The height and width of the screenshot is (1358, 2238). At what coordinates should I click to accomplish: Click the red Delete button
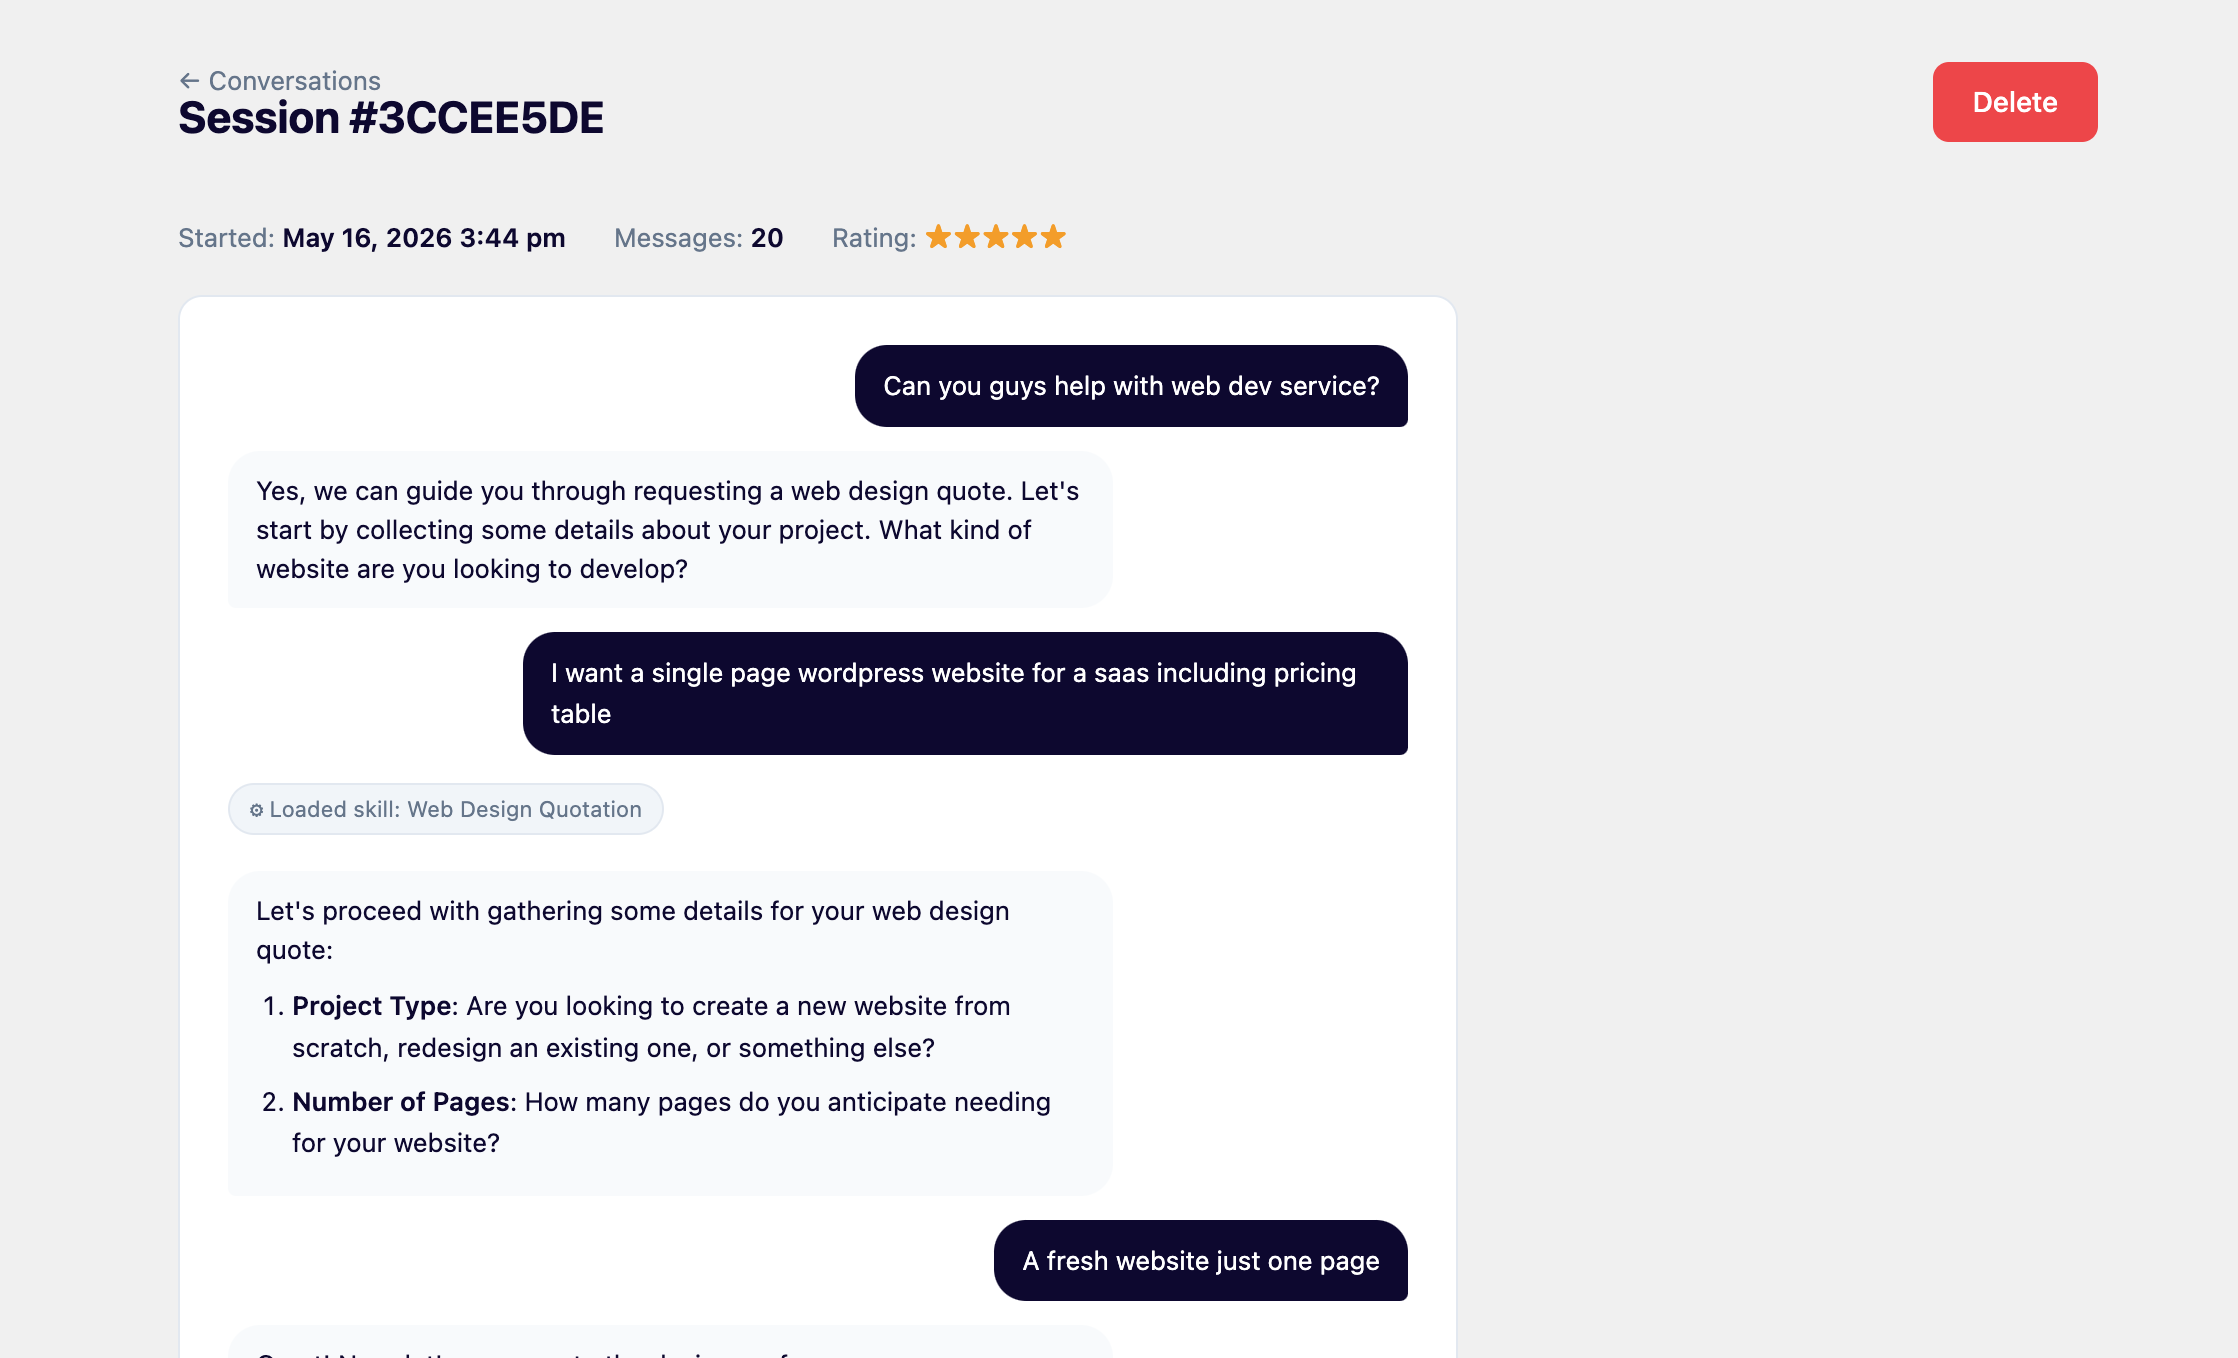click(x=2015, y=102)
